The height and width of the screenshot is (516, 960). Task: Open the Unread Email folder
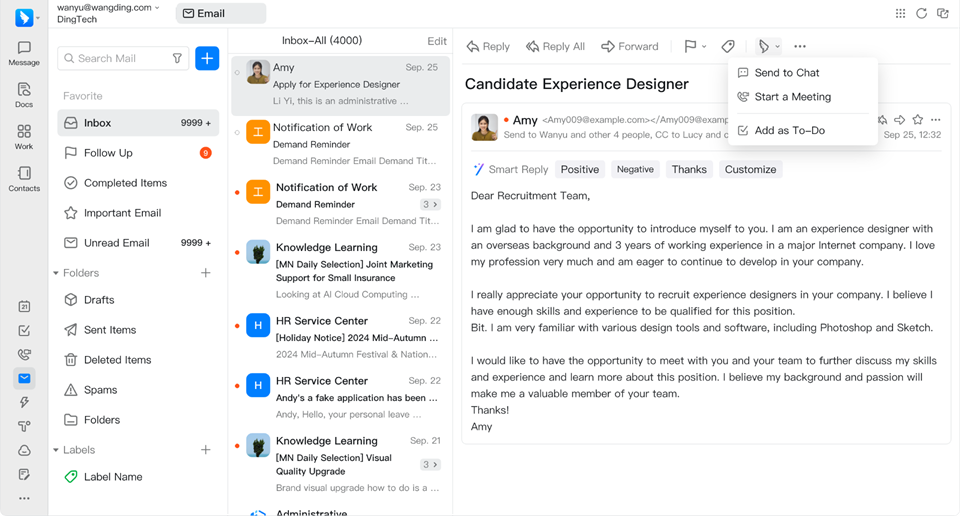[x=138, y=243]
